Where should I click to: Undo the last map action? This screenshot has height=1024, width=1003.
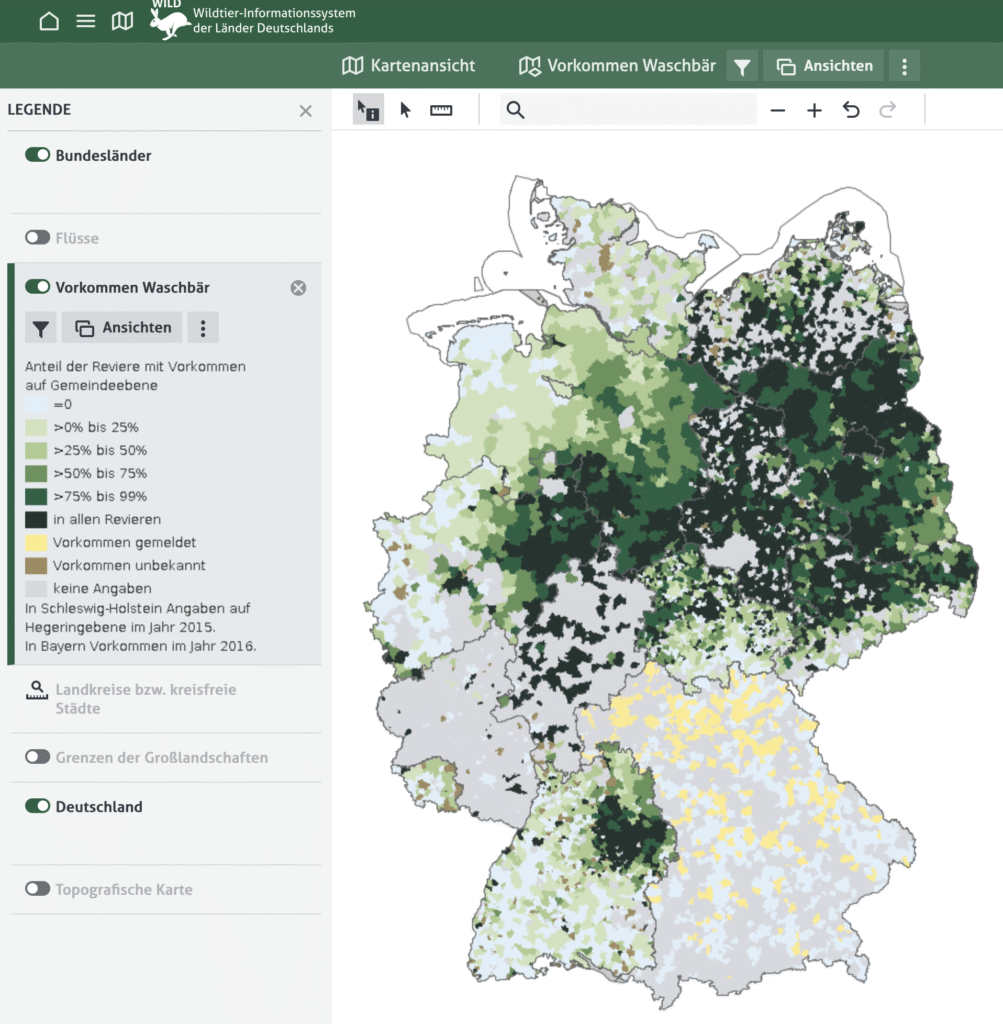851,110
